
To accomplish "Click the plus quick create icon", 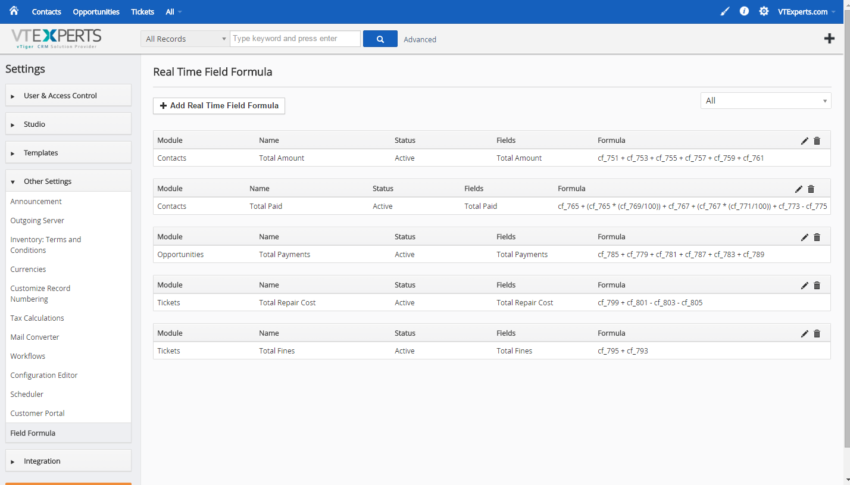I will (x=829, y=38).
